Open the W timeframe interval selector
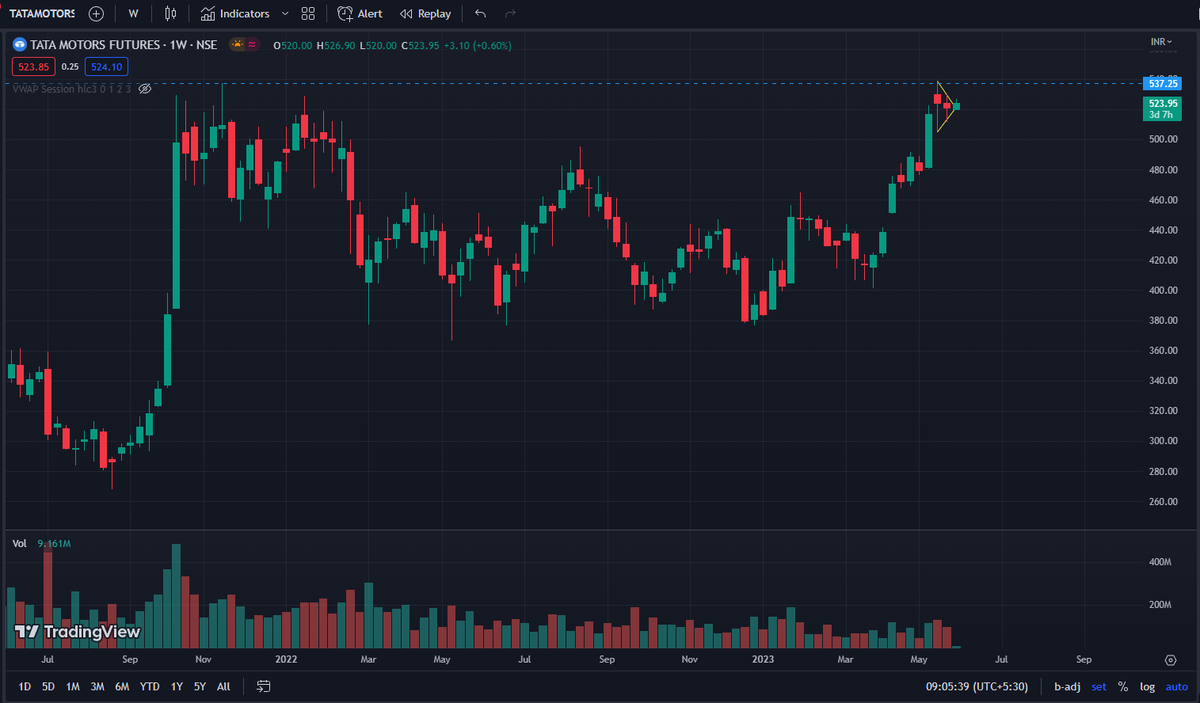The height and width of the screenshot is (703, 1200). [133, 14]
